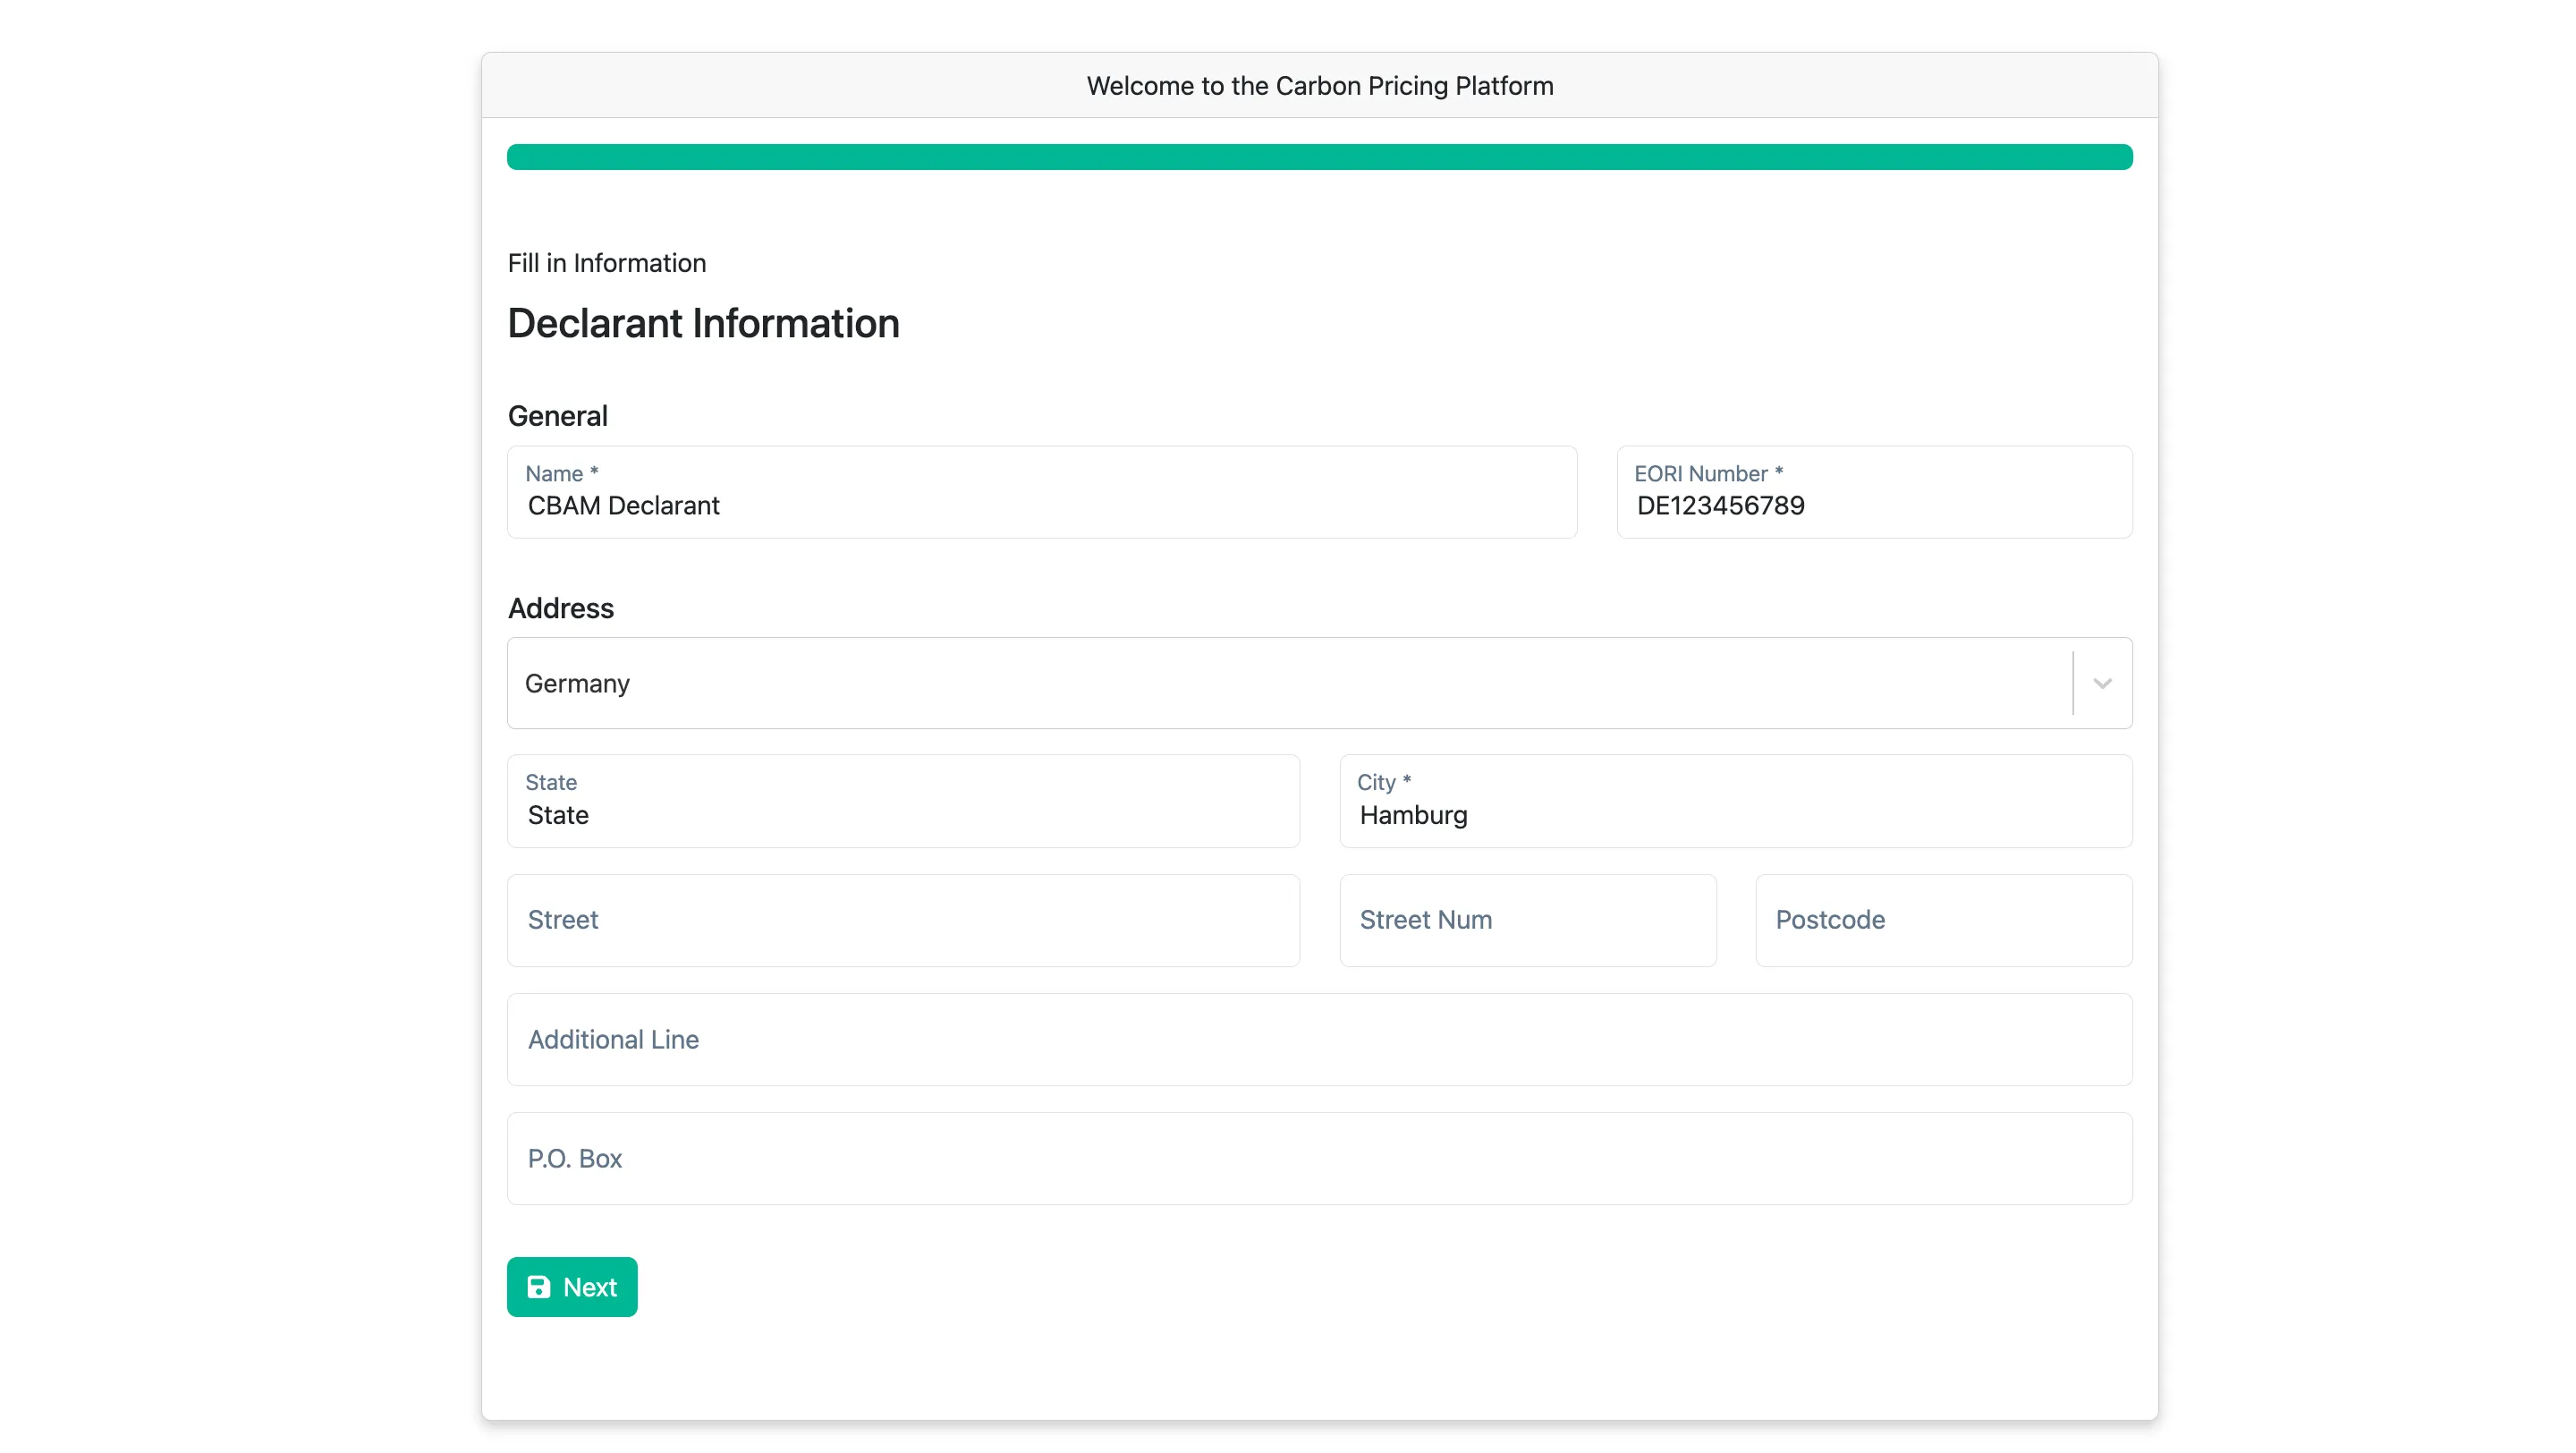Screen dimensions: 2576x1453
Task: Click the 'General' section label
Action: coord(557,416)
